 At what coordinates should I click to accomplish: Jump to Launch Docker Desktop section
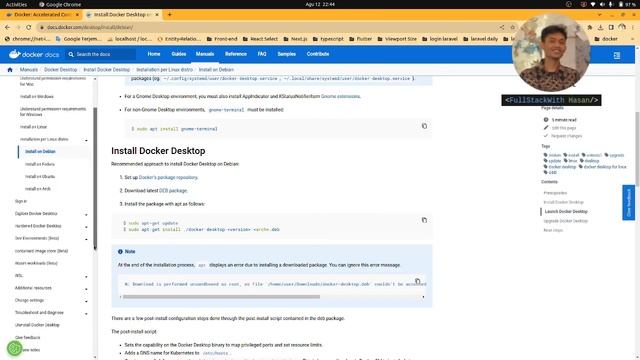tap(566, 211)
